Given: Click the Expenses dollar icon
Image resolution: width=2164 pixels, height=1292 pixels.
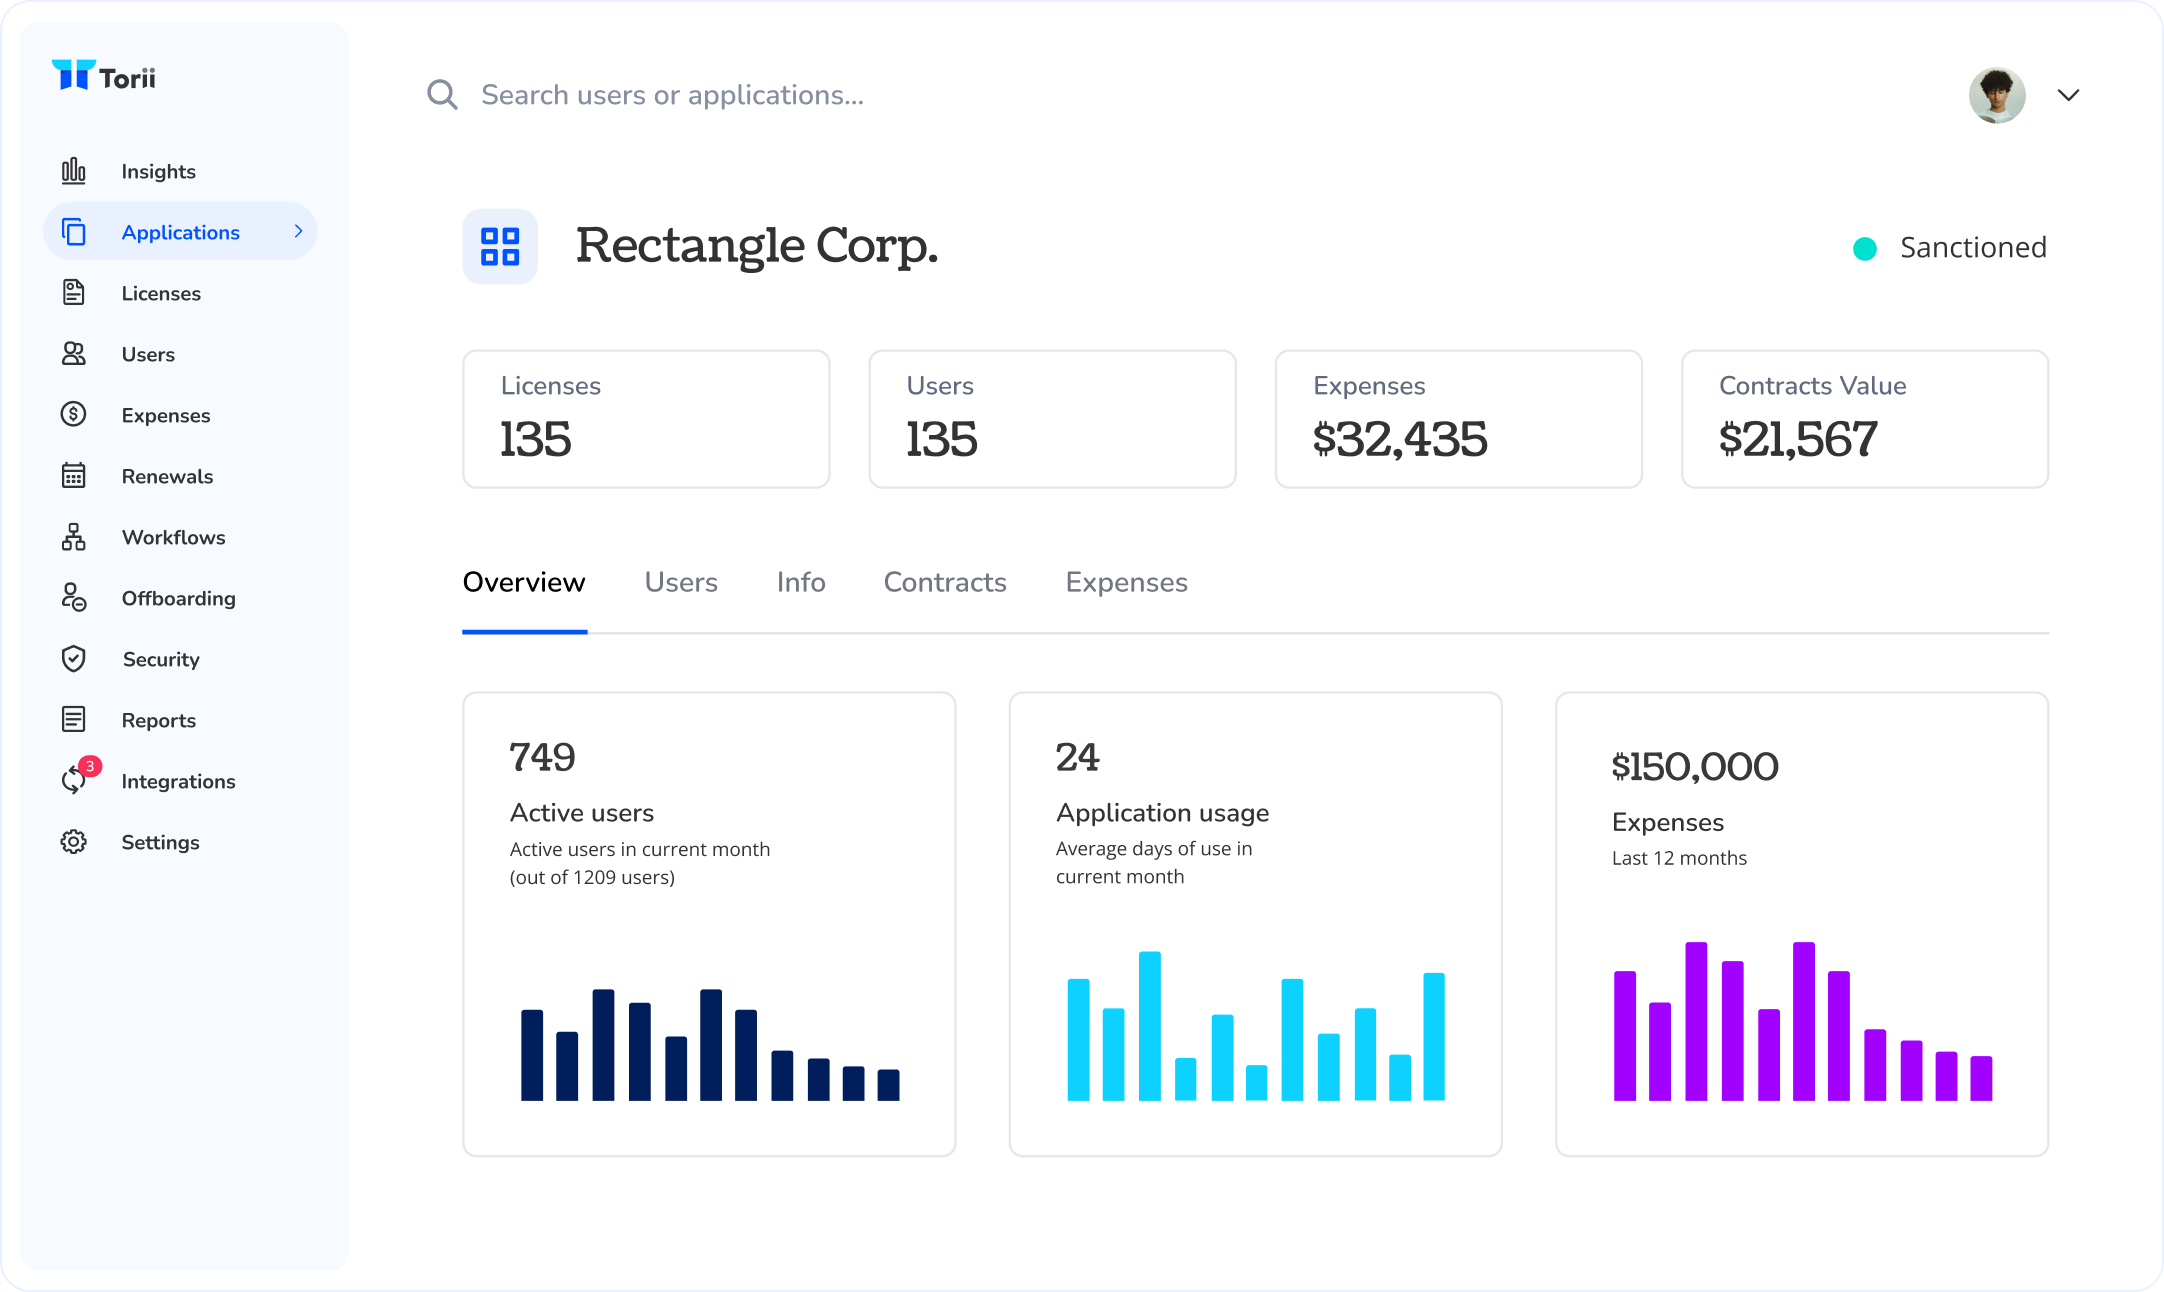Looking at the screenshot, I should click(x=74, y=414).
